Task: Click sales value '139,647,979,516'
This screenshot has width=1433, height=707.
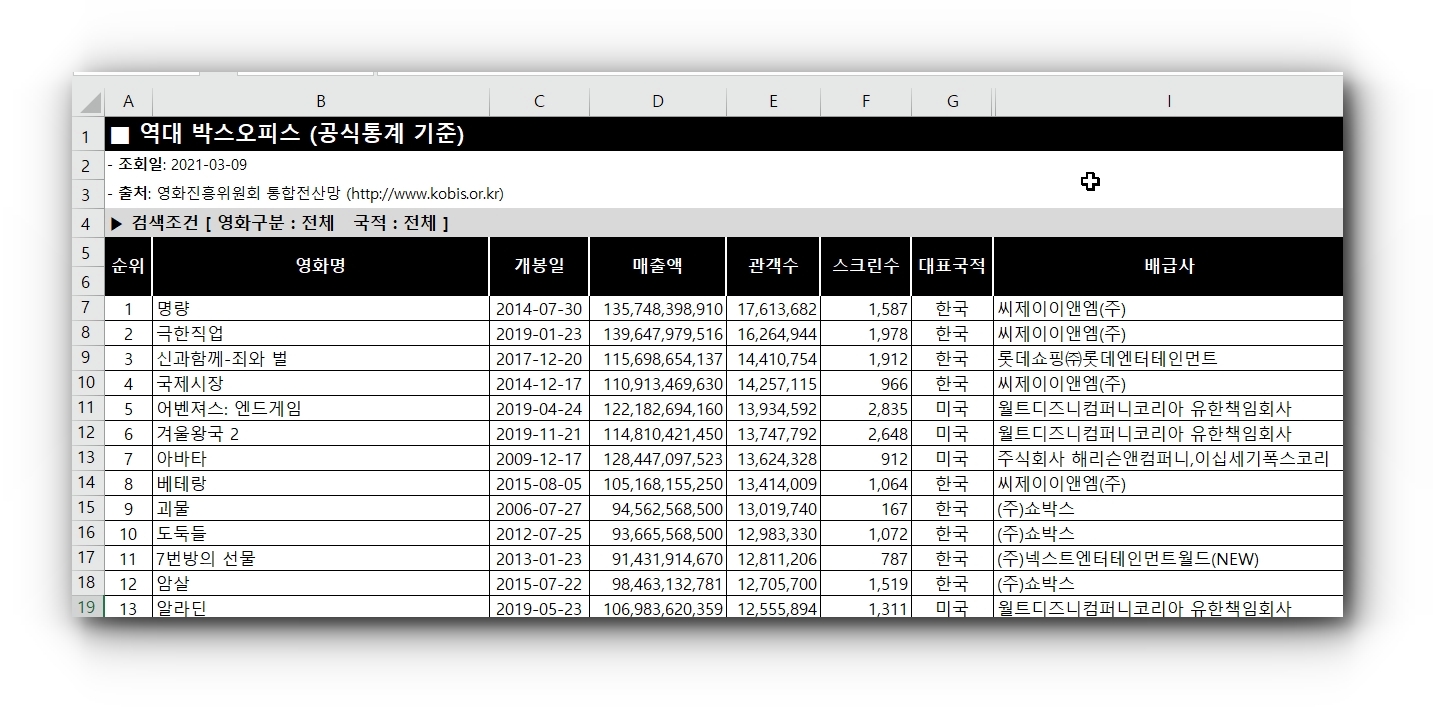Action: tap(658, 333)
